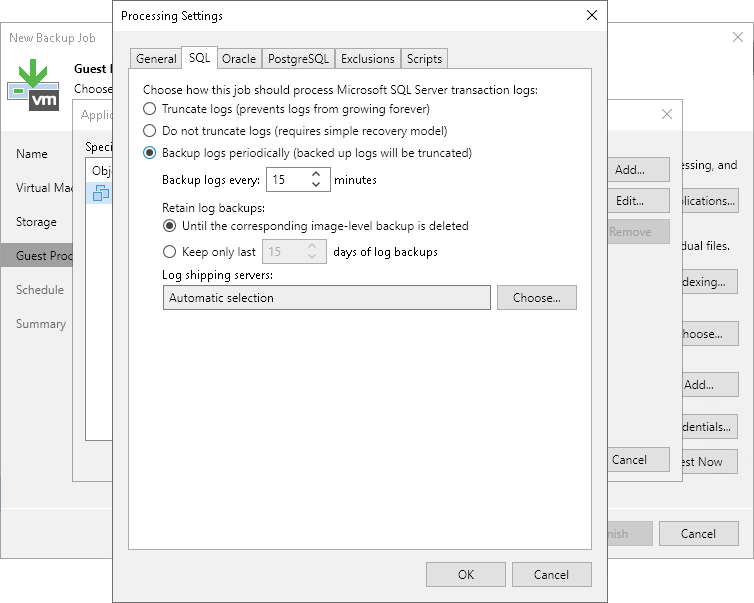Screen dimensions: 754x603
Task: Click Edit in the processing options window
Action: pyautogui.click(x=639, y=201)
